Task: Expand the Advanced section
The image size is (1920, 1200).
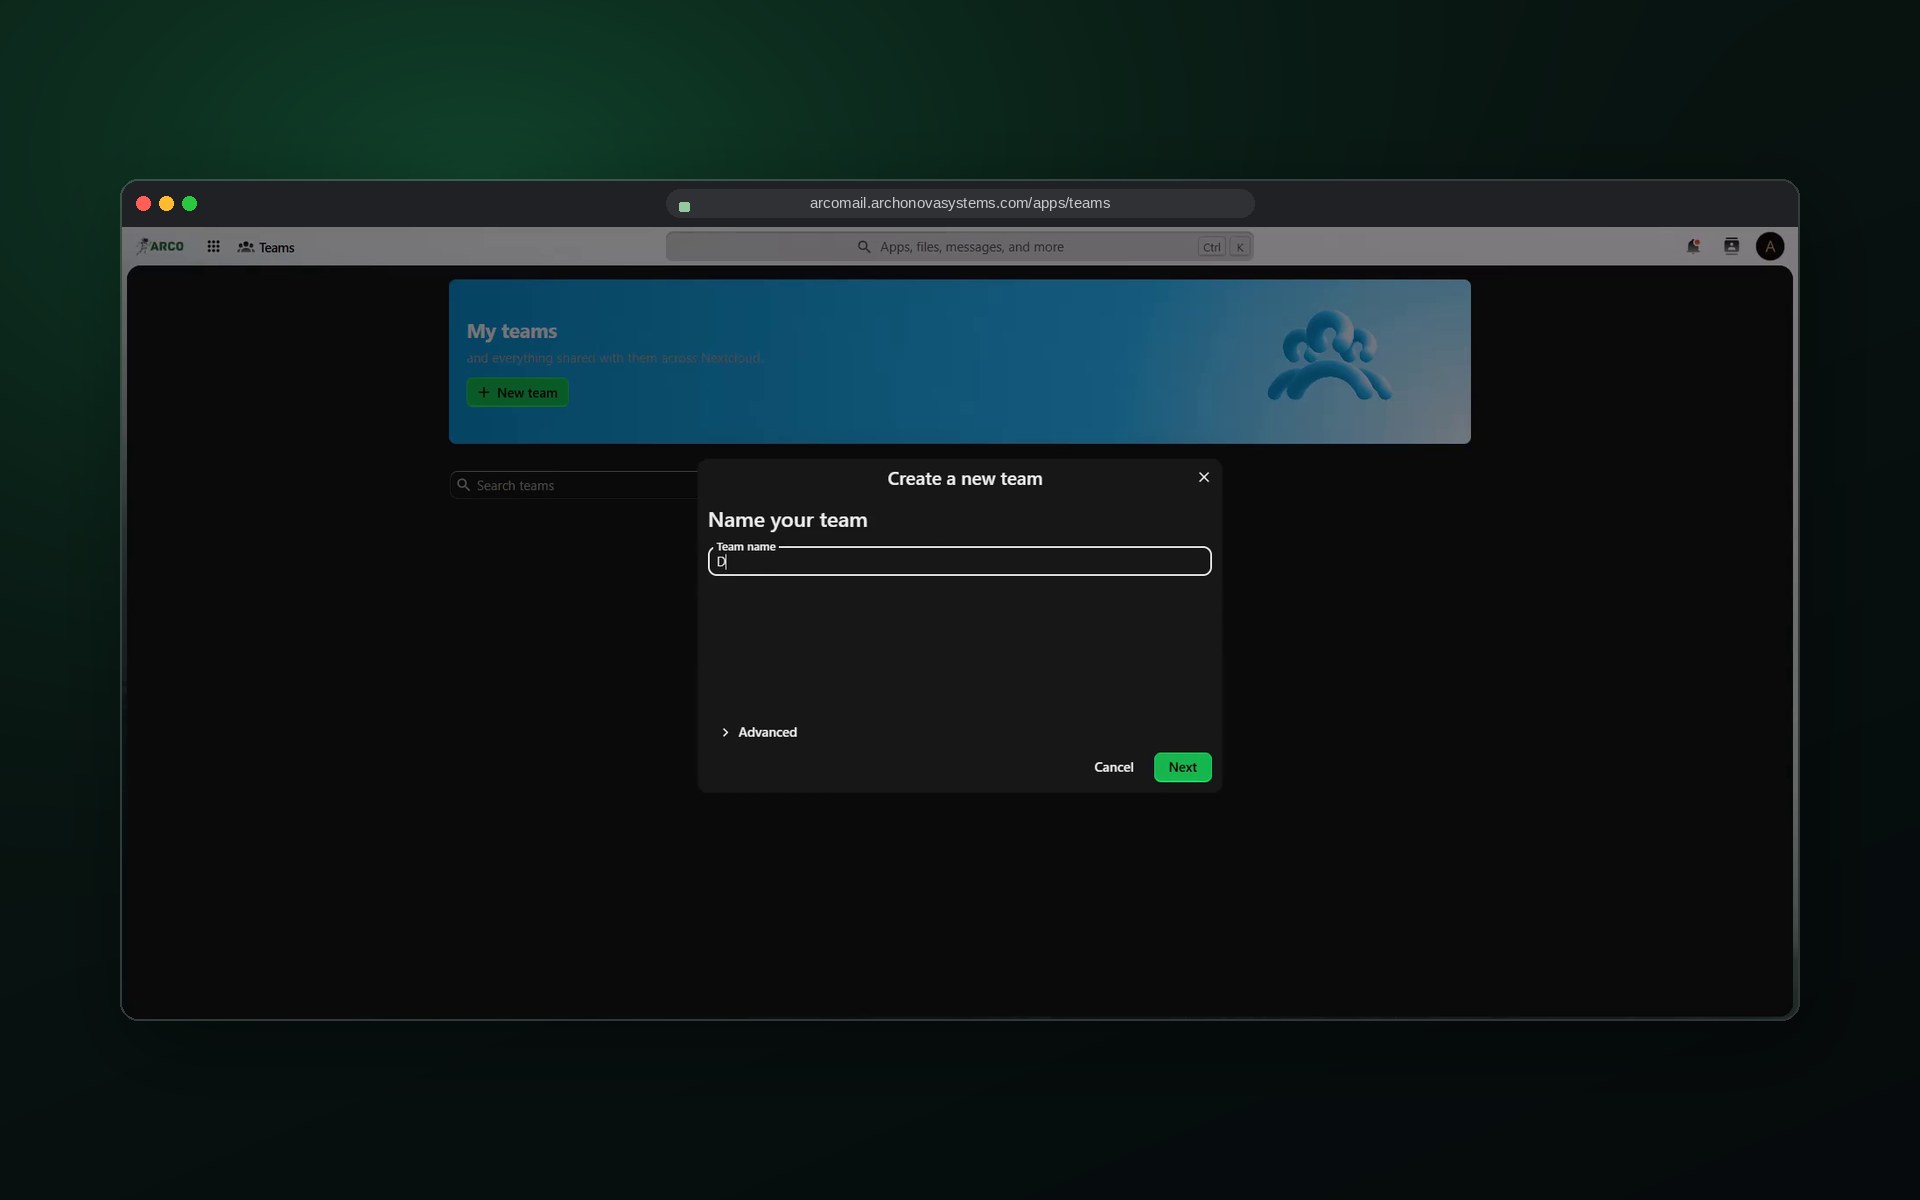Action: point(759,732)
